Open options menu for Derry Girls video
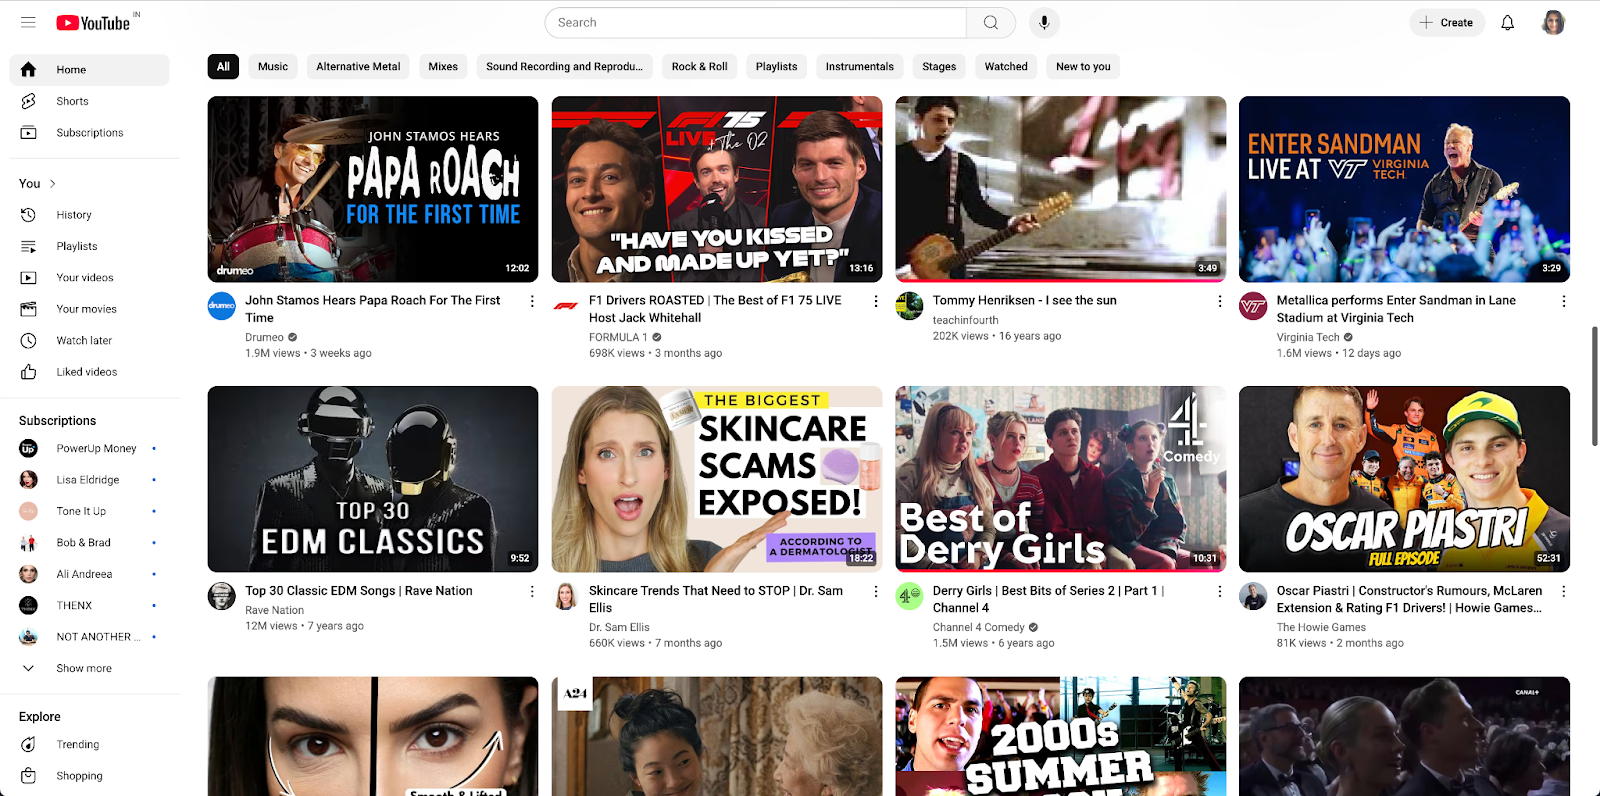1600x796 pixels. 1219,592
